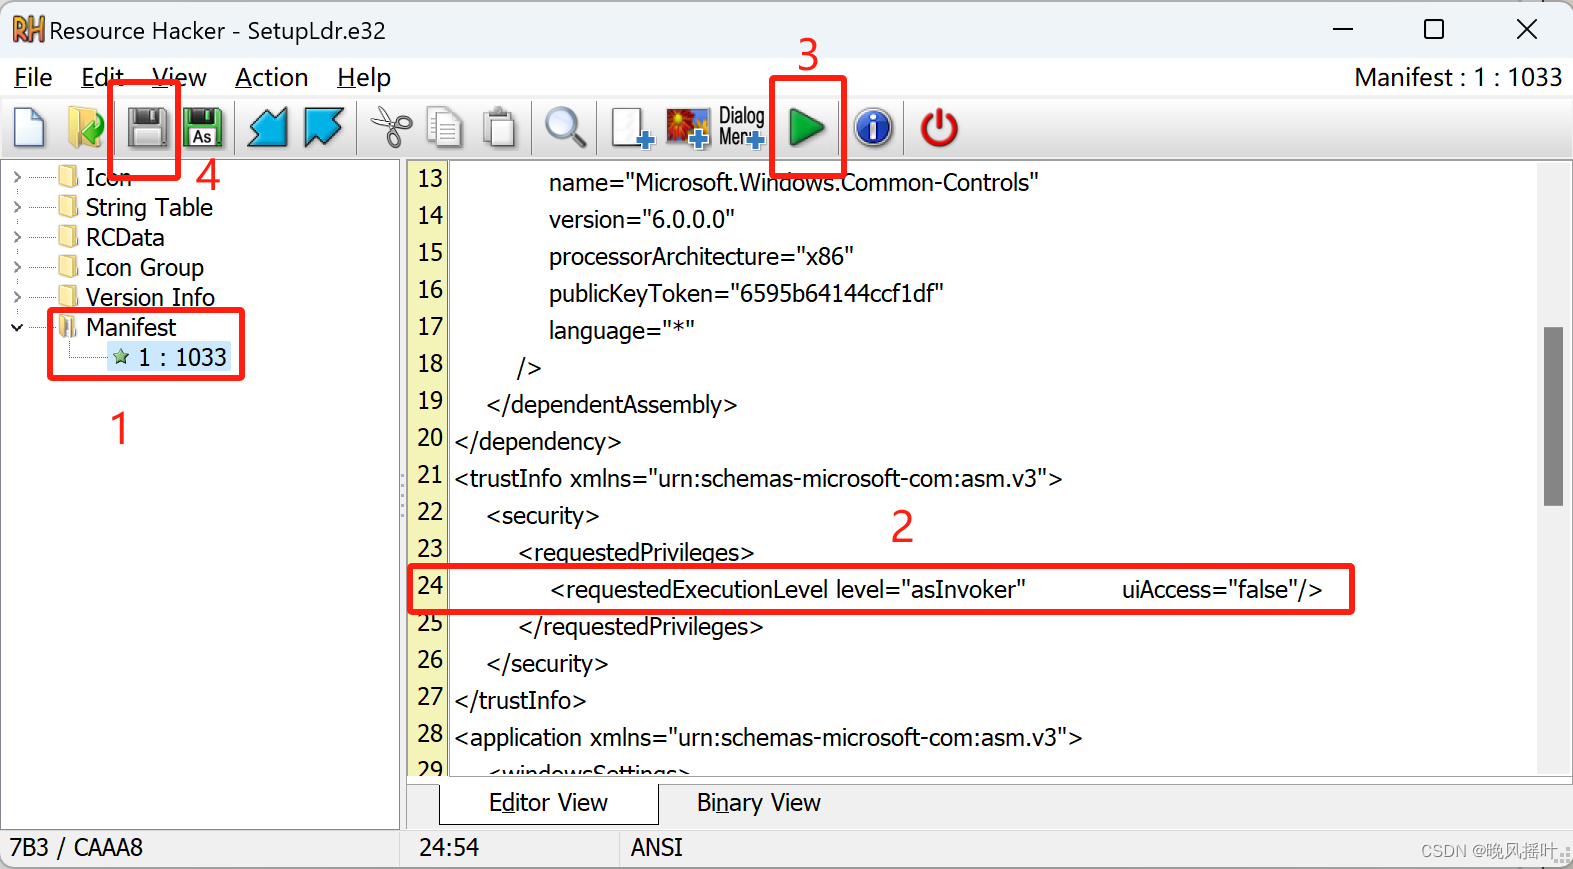1573x869 pixels.
Task: Expand the Icon Group node
Action: pyautogui.click(x=17, y=267)
